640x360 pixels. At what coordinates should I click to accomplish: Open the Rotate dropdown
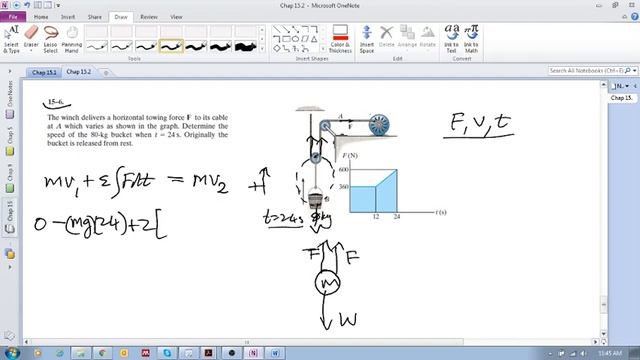pos(427,37)
